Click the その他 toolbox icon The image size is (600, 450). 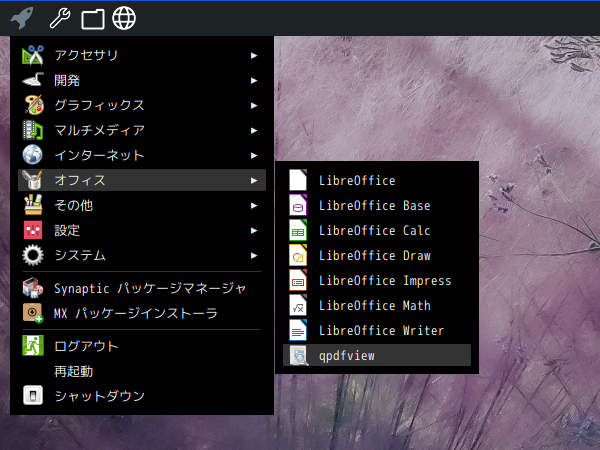33,205
